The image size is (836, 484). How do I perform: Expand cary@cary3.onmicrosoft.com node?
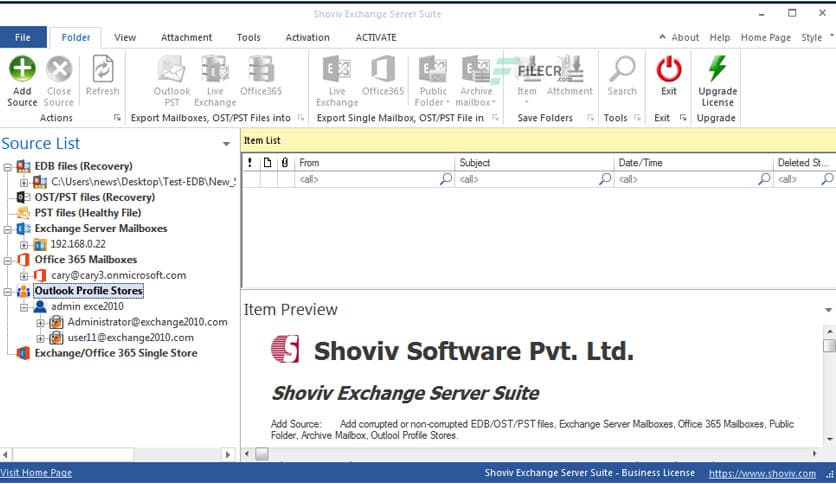click(24, 276)
